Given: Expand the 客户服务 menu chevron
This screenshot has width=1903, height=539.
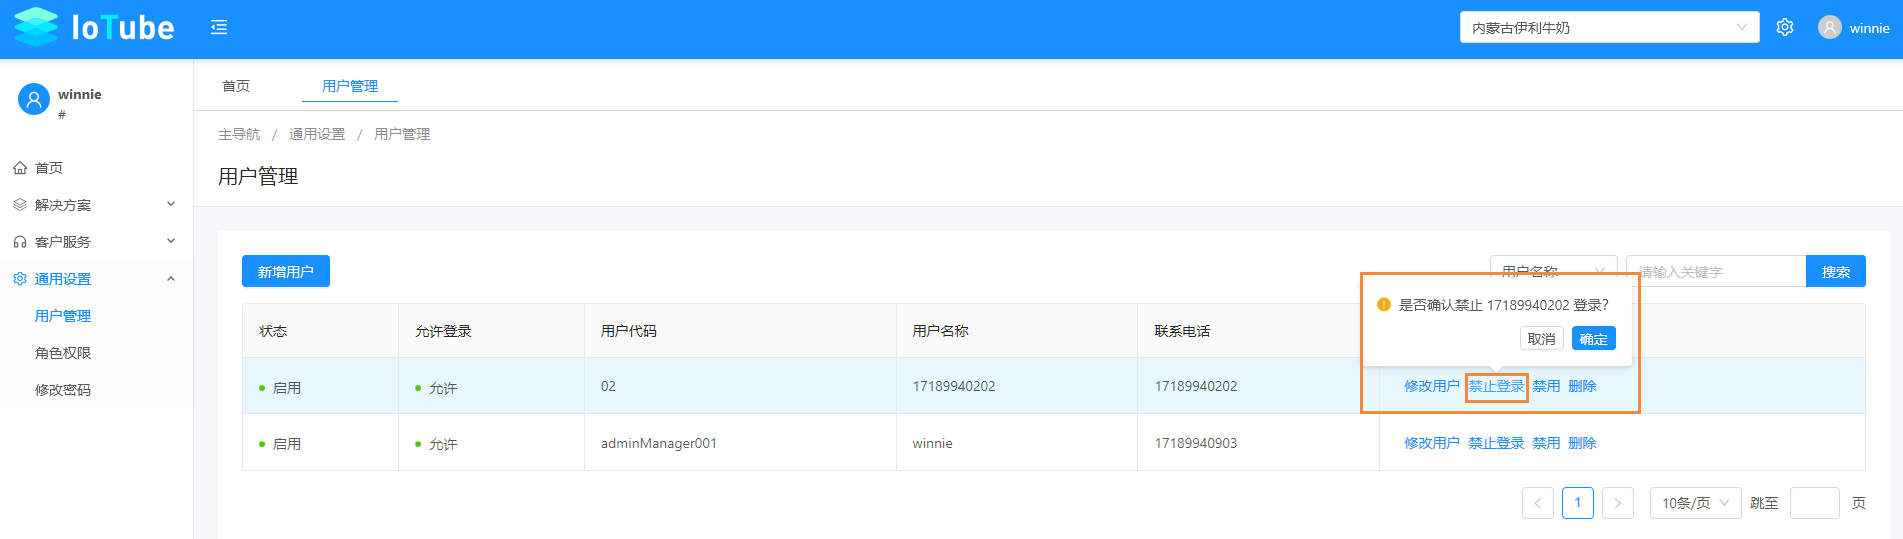Looking at the screenshot, I should click(171, 241).
